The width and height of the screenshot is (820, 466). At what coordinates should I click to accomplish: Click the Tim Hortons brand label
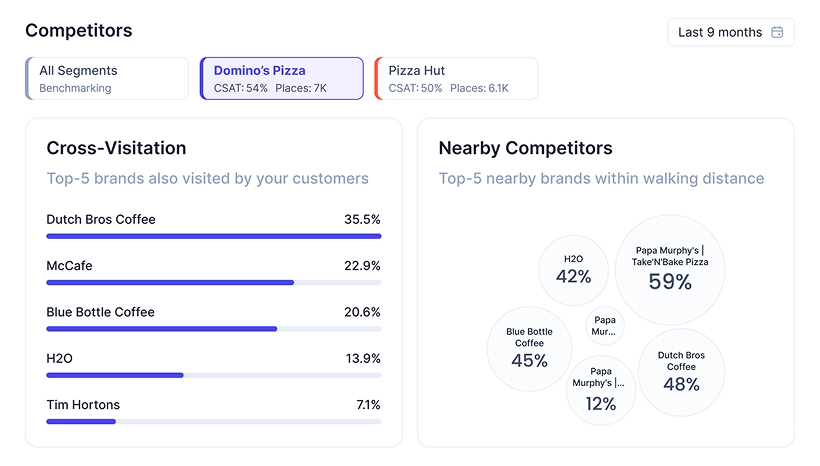tap(83, 405)
